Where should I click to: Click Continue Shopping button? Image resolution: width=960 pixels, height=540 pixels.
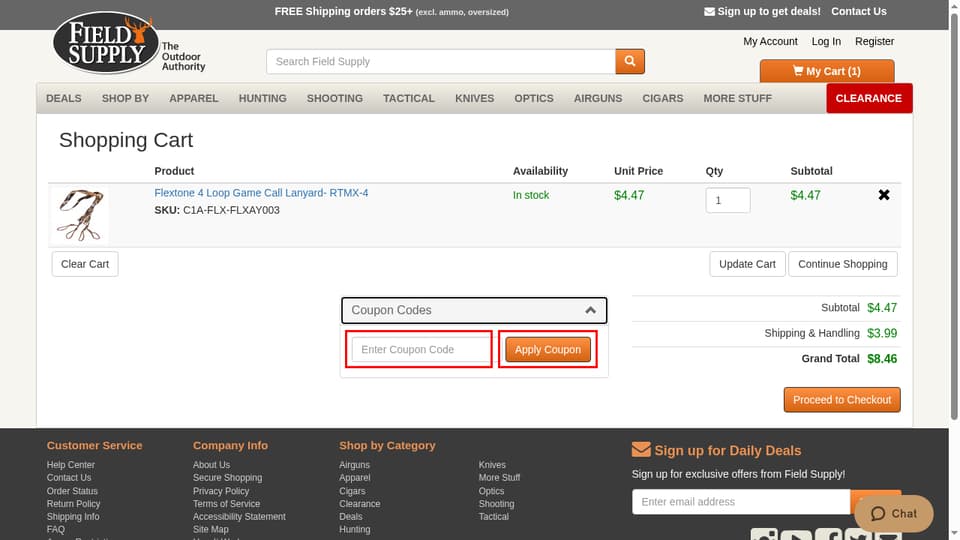842,264
